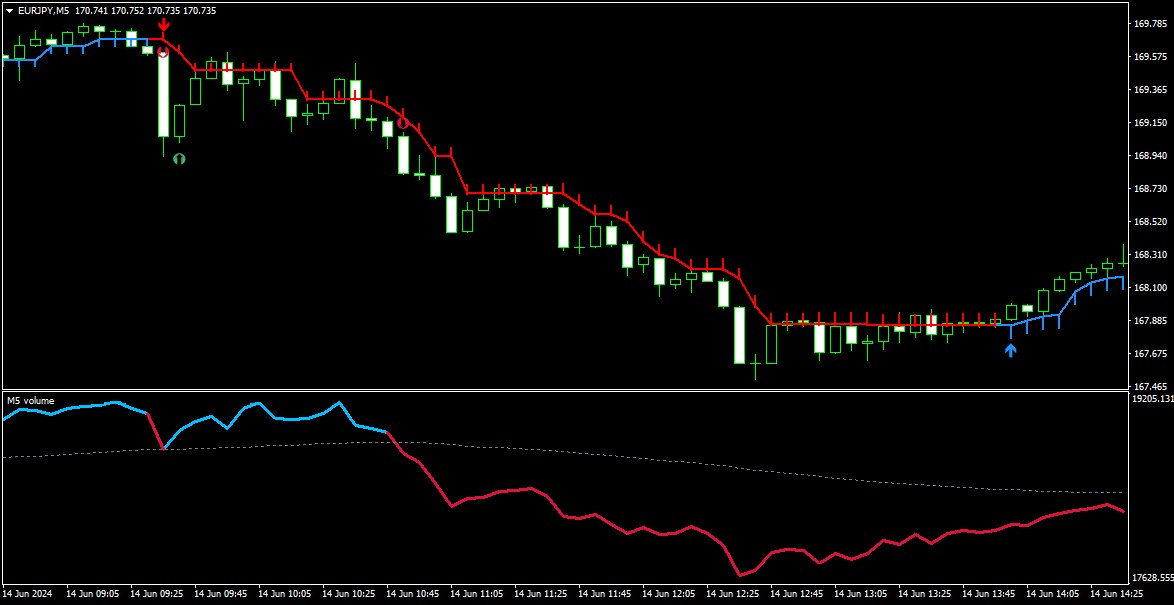Select the 14 Jun 10:05 time label

coord(285,594)
